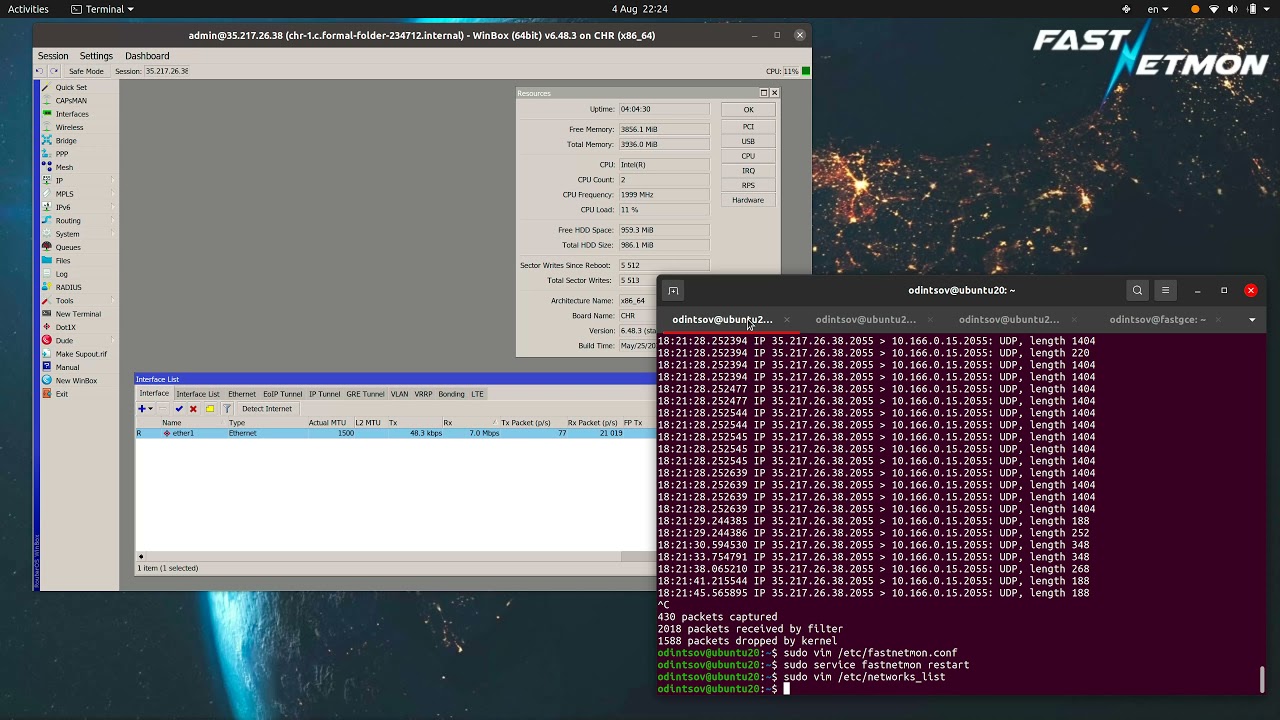Click the WinBox undo arrow
Image resolution: width=1280 pixels, height=720 pixels.
(42, 71)
